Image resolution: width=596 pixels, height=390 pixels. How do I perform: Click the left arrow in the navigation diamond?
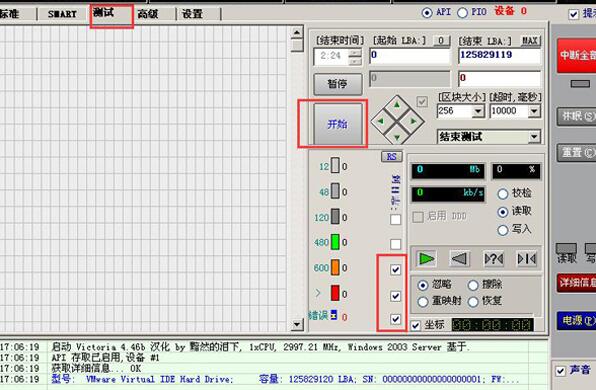380,121
